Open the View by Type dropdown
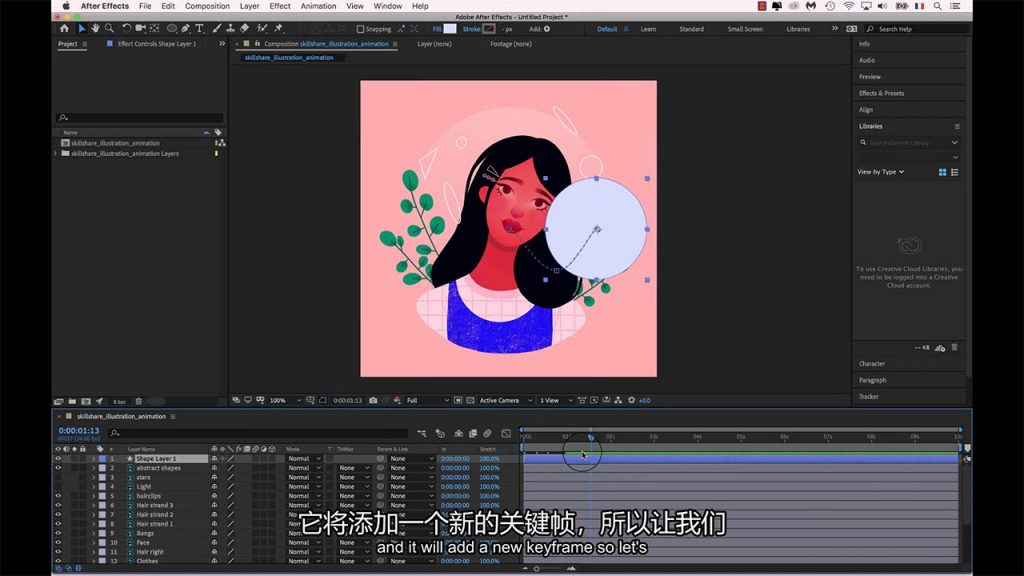This screenshot has height=576, width=1024. point(880,172)
